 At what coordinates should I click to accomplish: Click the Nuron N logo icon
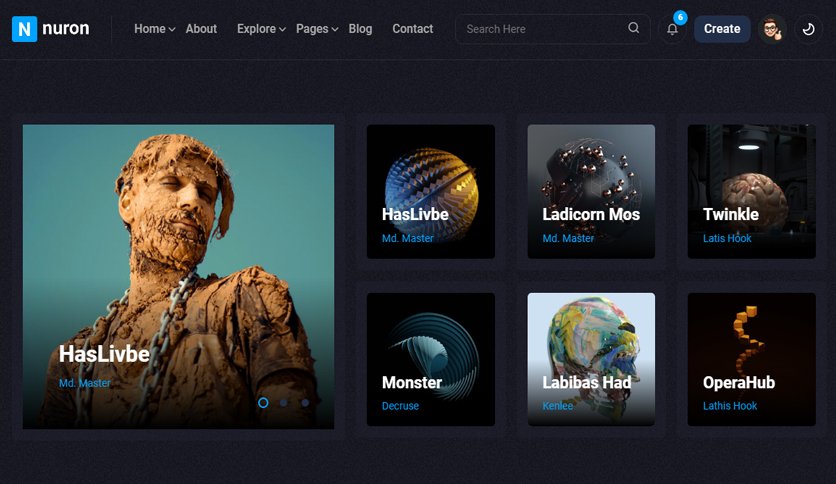[25, 29]
